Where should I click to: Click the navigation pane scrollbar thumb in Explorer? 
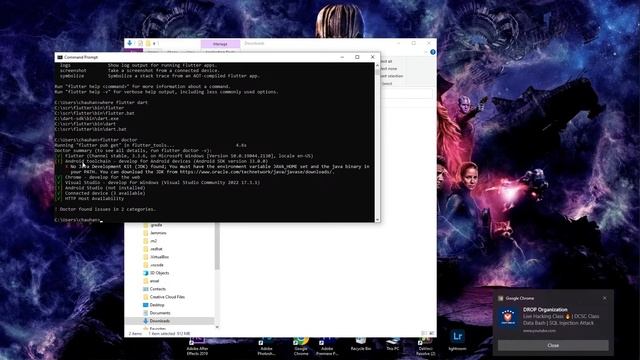[x=217, y=246]
